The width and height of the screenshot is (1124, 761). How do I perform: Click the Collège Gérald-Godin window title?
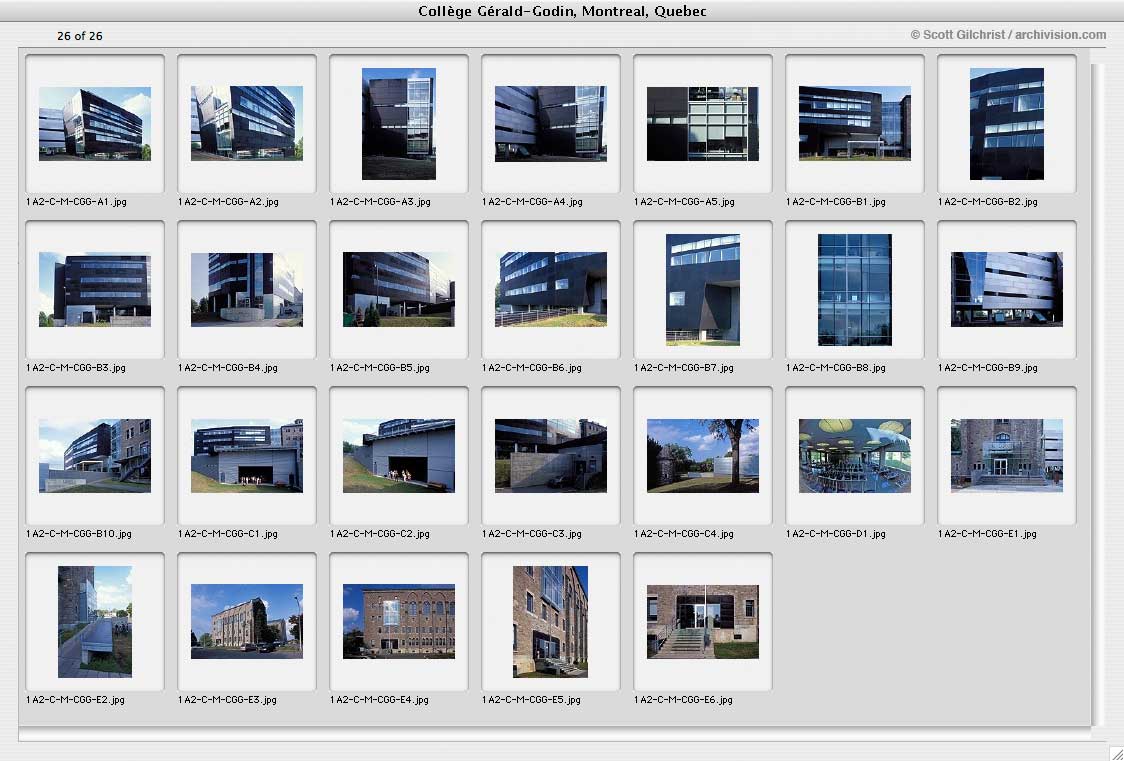pos(562,11)
